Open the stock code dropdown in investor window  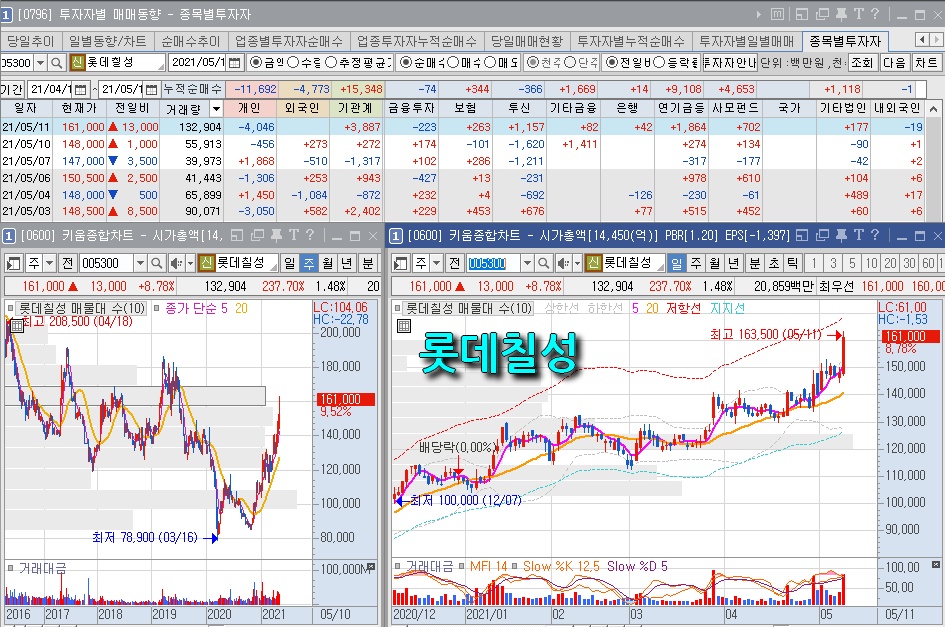point(40,63)
